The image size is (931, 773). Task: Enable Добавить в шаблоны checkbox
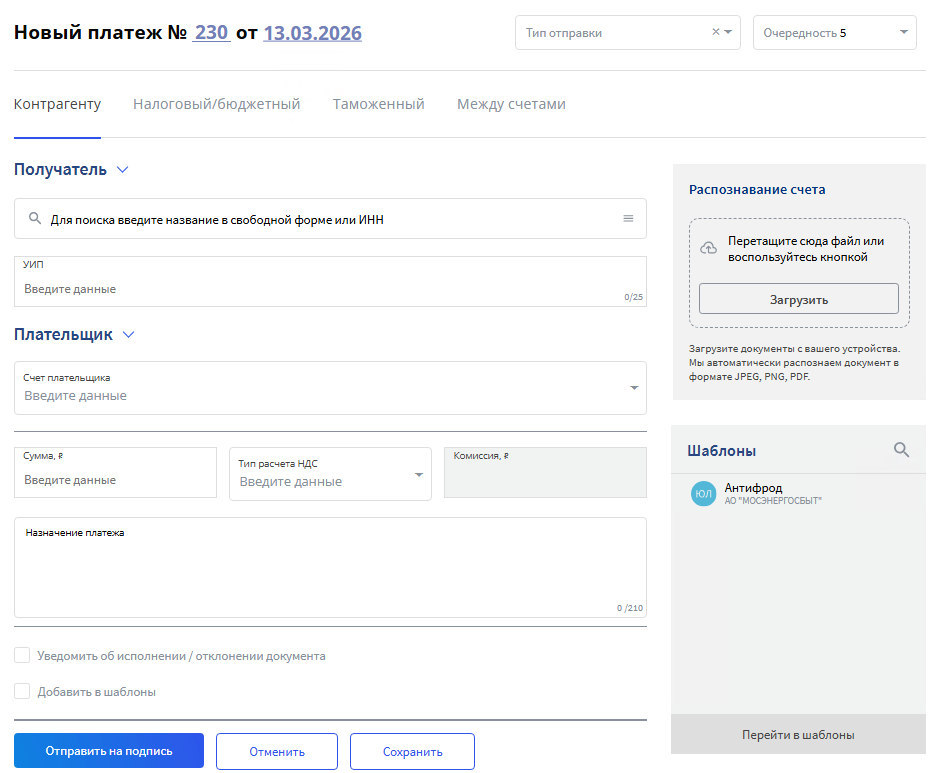(x=22, y=691)
